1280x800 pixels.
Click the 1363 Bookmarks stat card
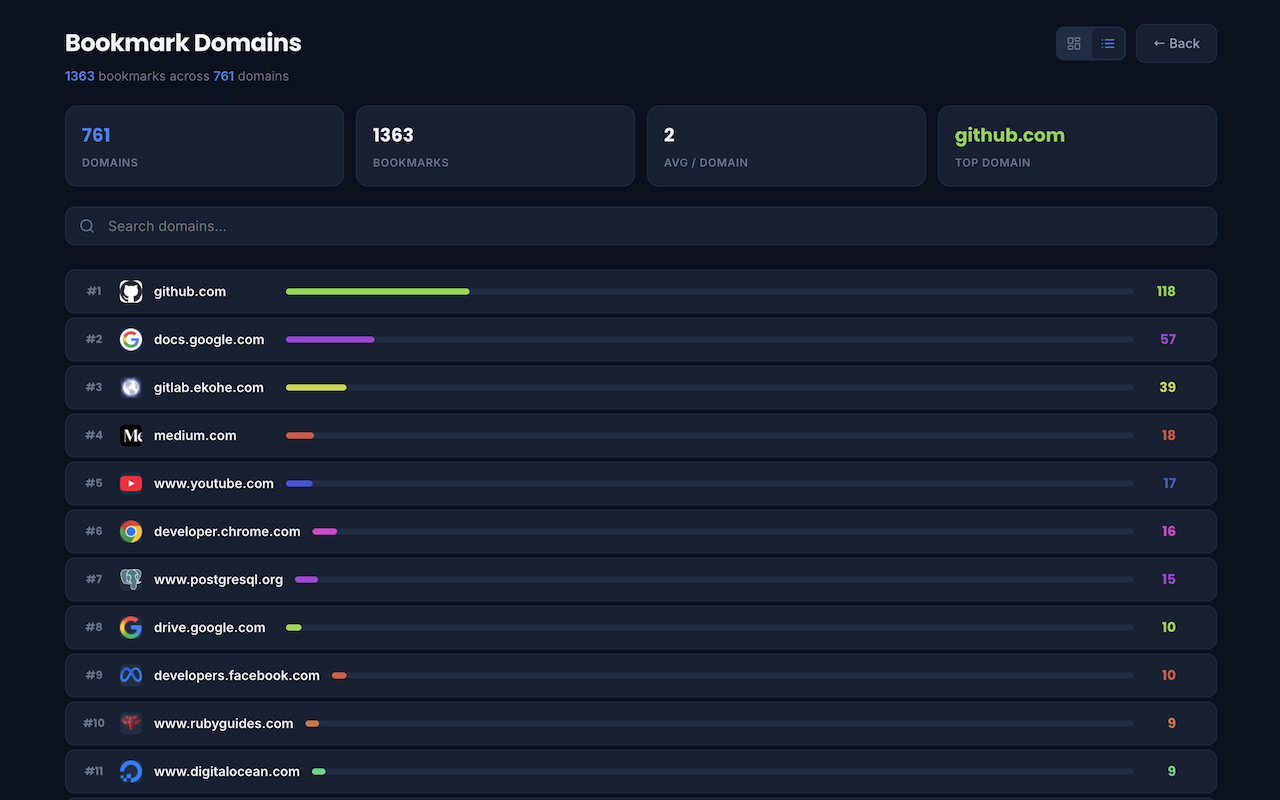pos(495,146)
